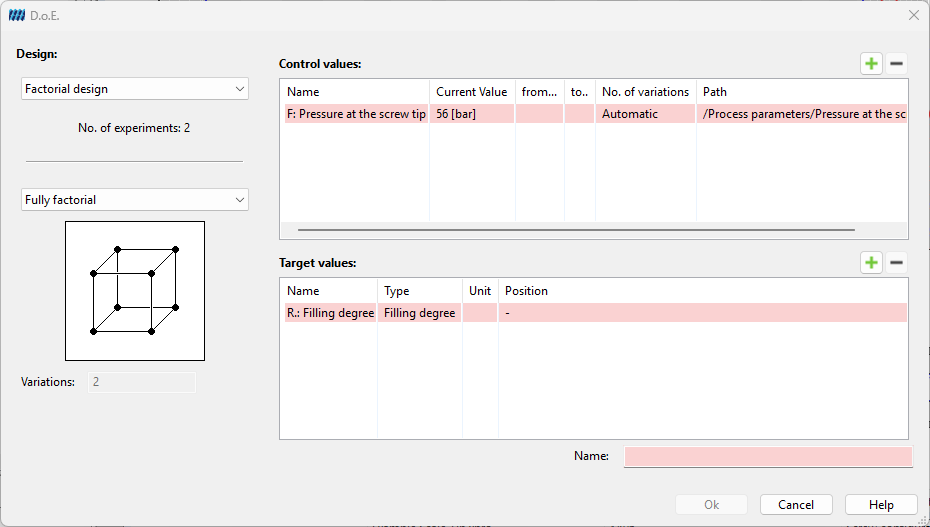Click the horizontal scrollbar in Control values
This screenshot has width=930, height=527.
(576, 229)
